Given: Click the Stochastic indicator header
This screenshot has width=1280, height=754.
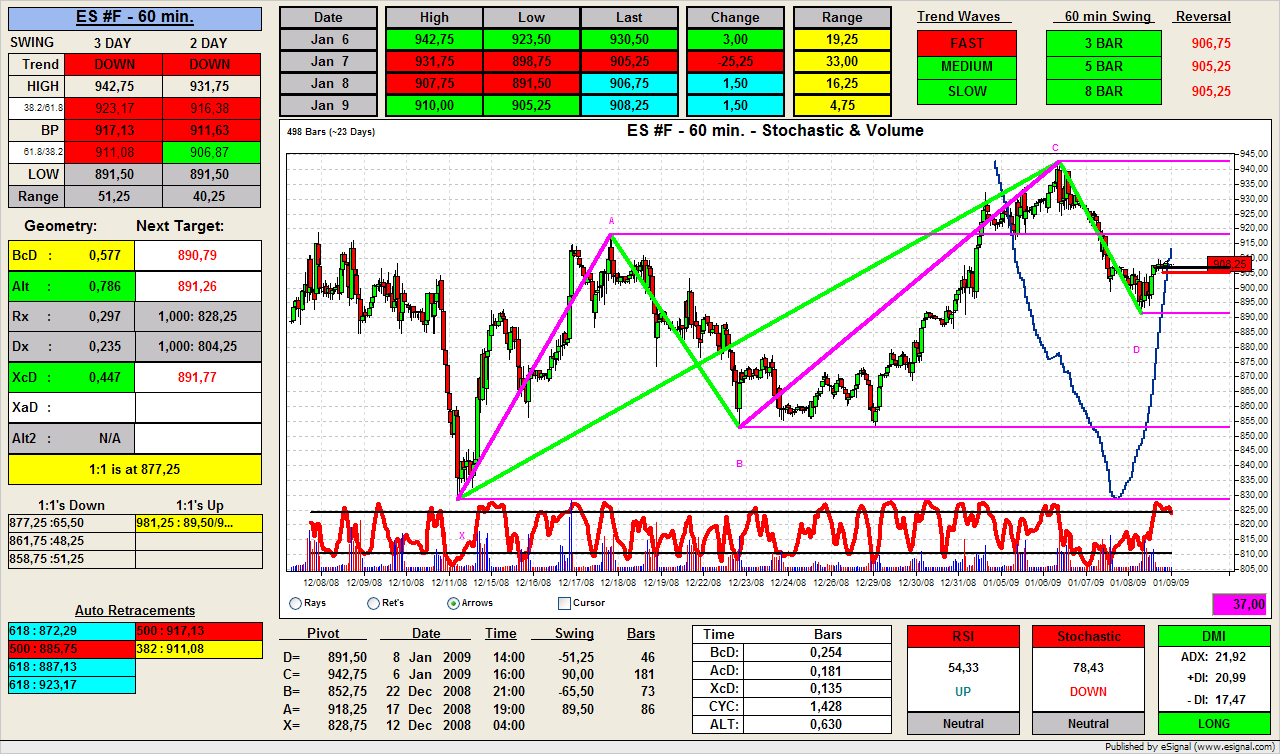Looking at the screenshot, I should tap(1088, 636).
